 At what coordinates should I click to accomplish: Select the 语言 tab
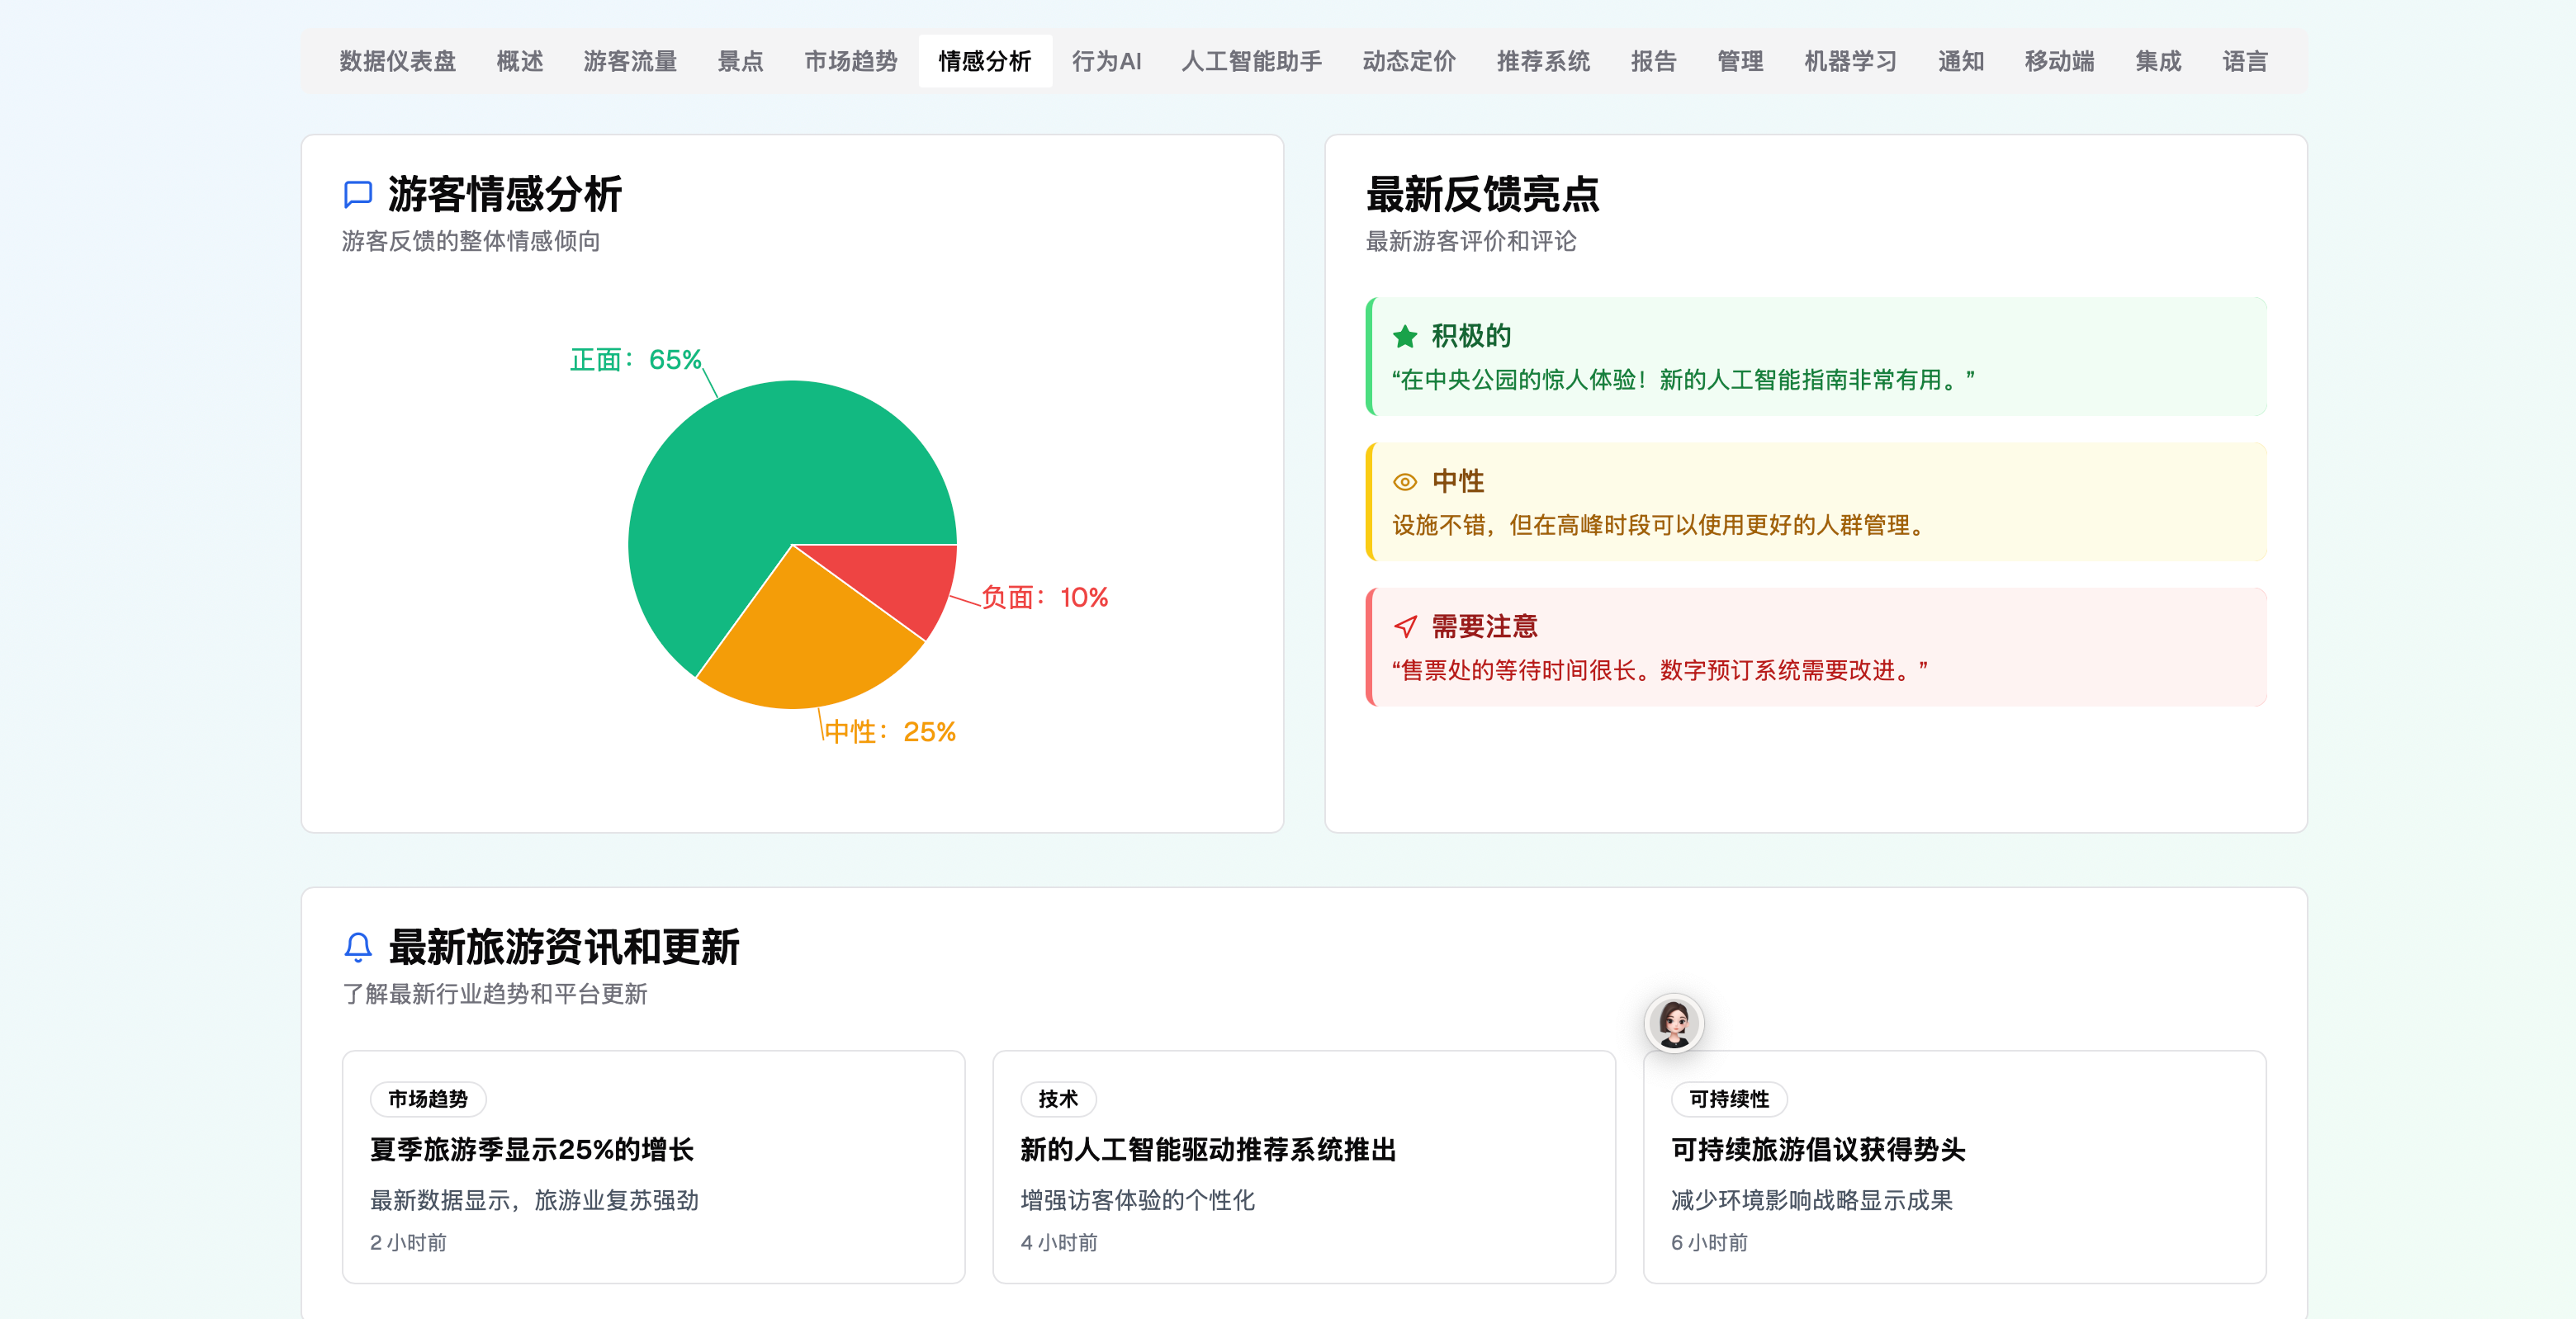(x=2244, y=61)
